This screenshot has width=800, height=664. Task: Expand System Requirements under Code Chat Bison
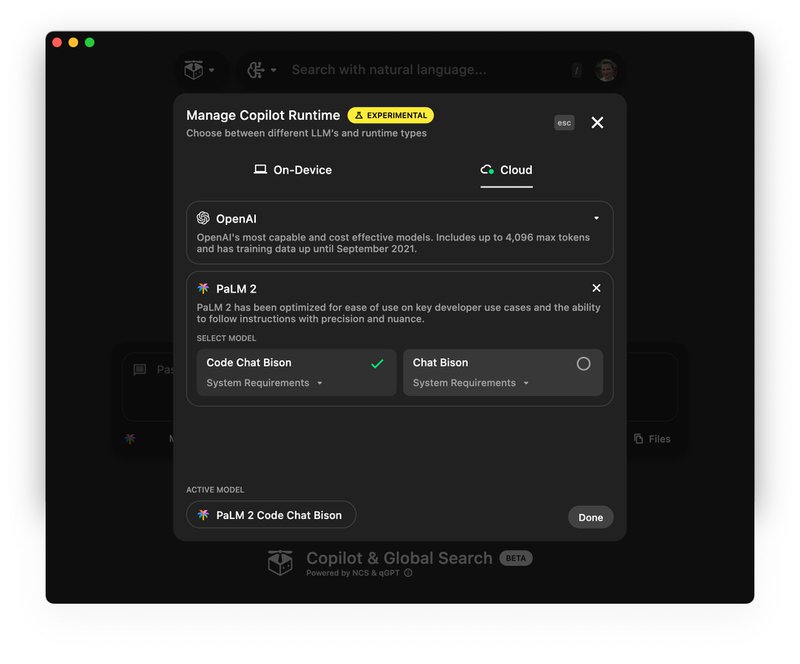coord(264,383)
